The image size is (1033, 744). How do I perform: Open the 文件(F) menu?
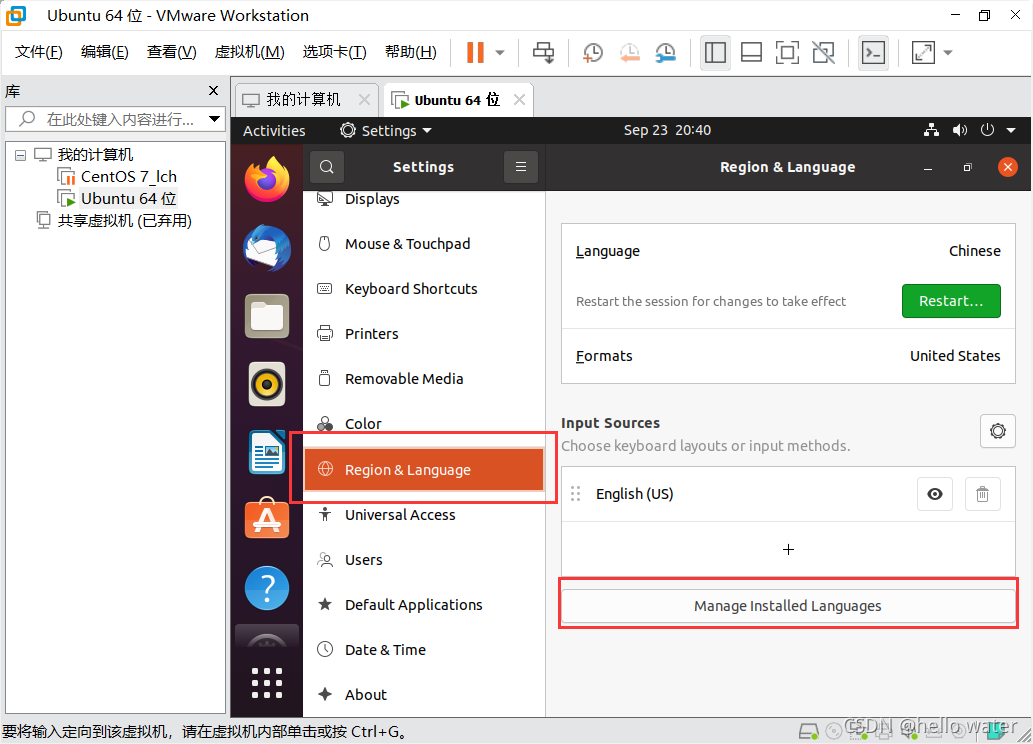pos(38,52)
